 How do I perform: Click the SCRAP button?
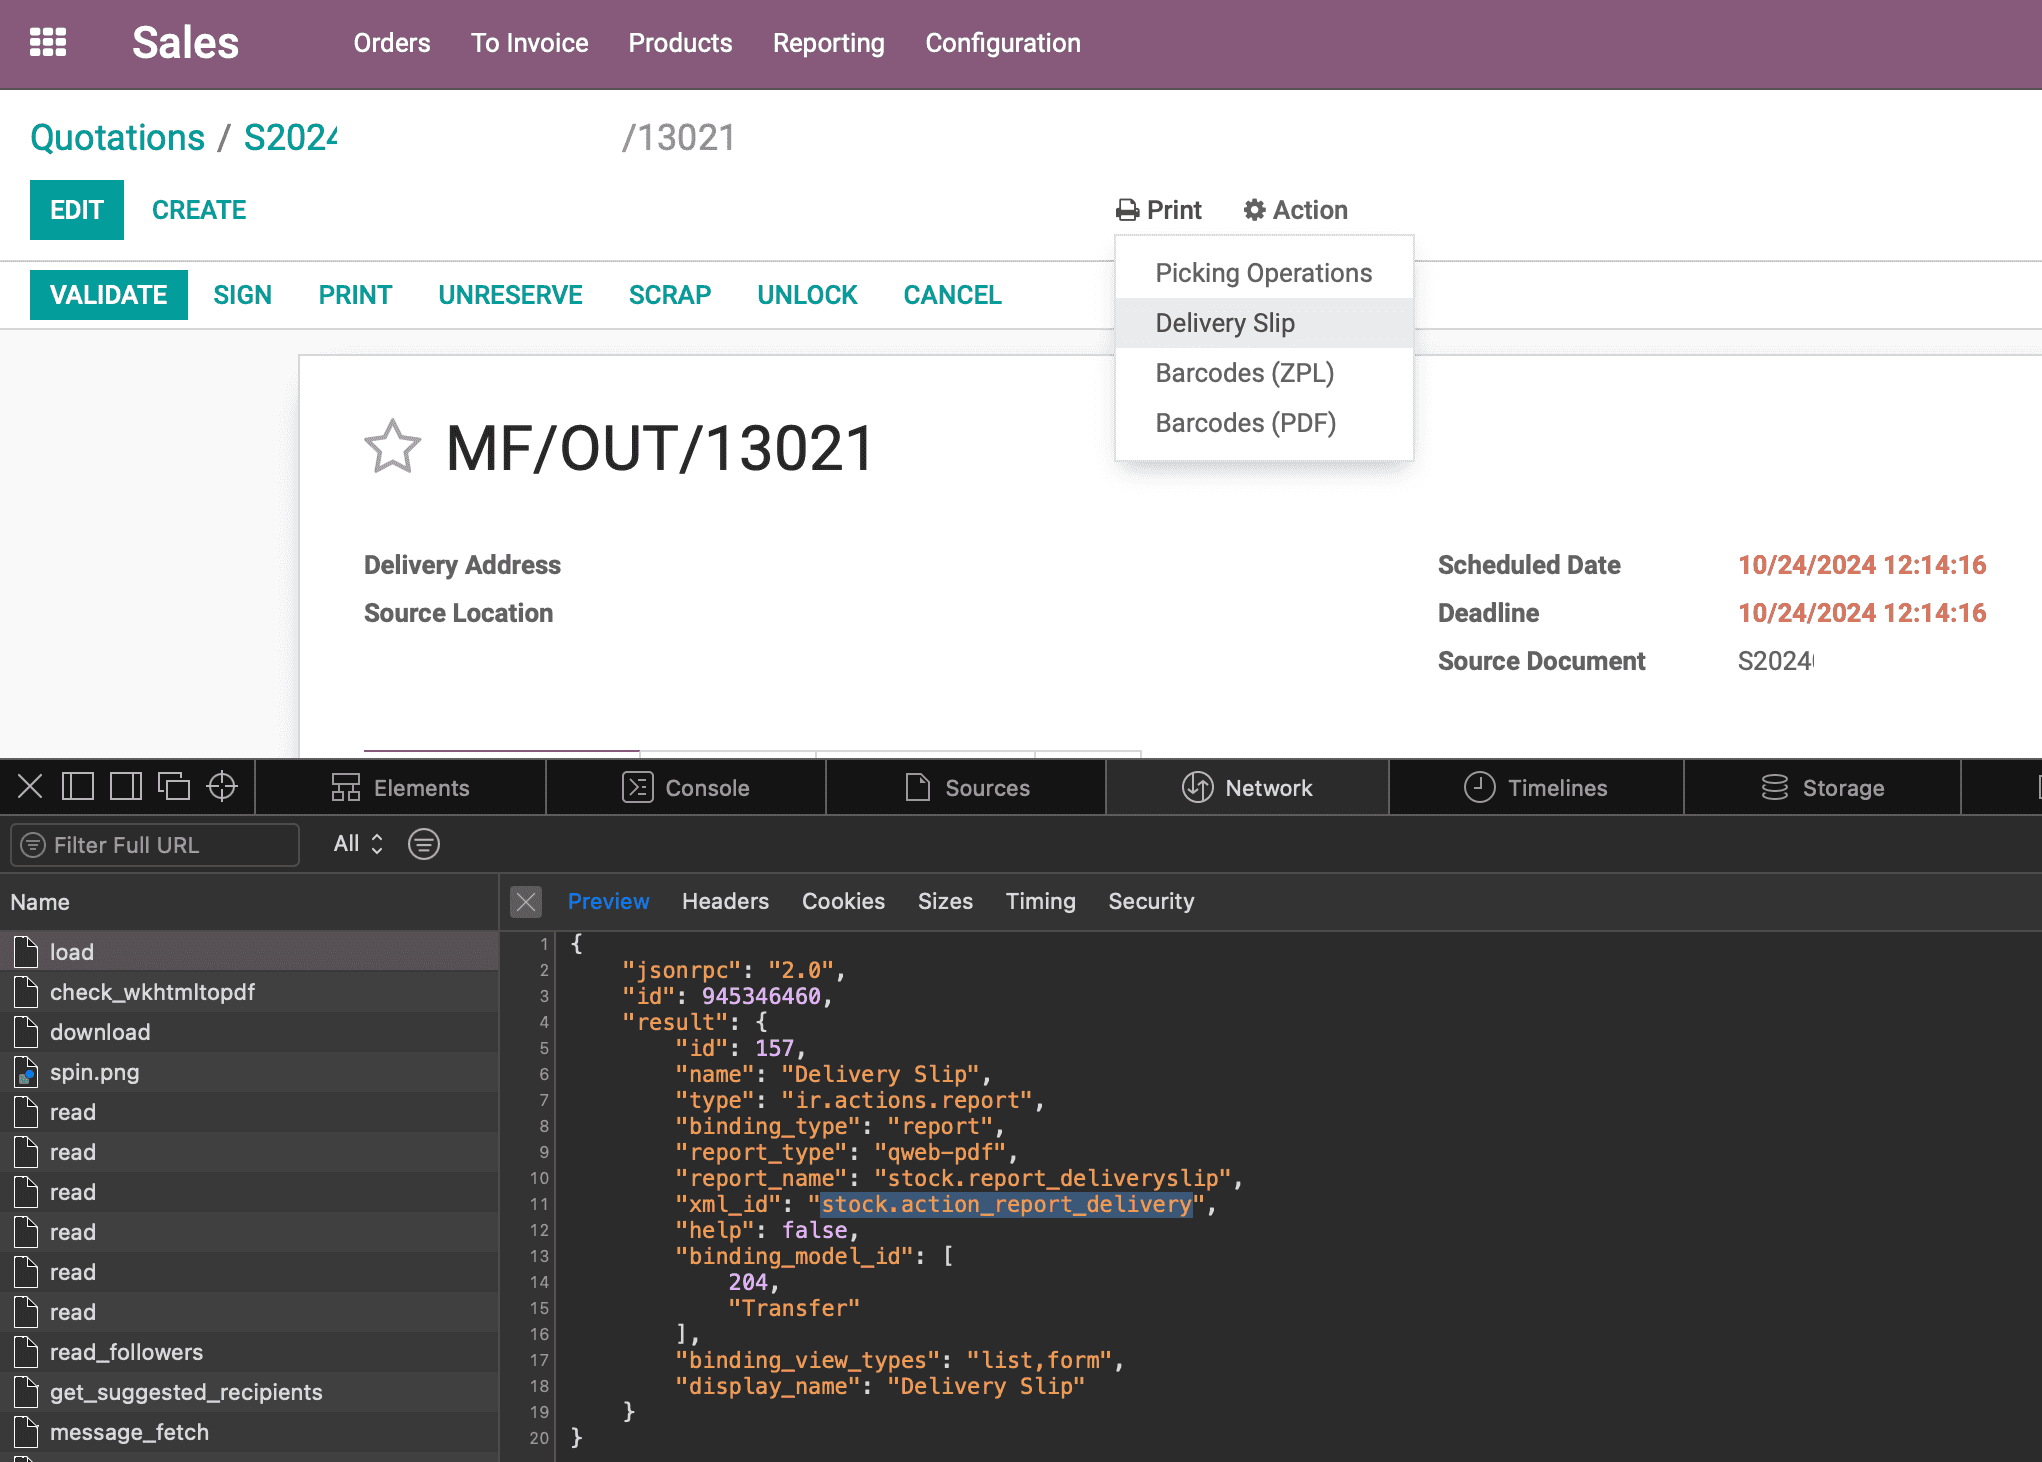click(x=670, y=295)
